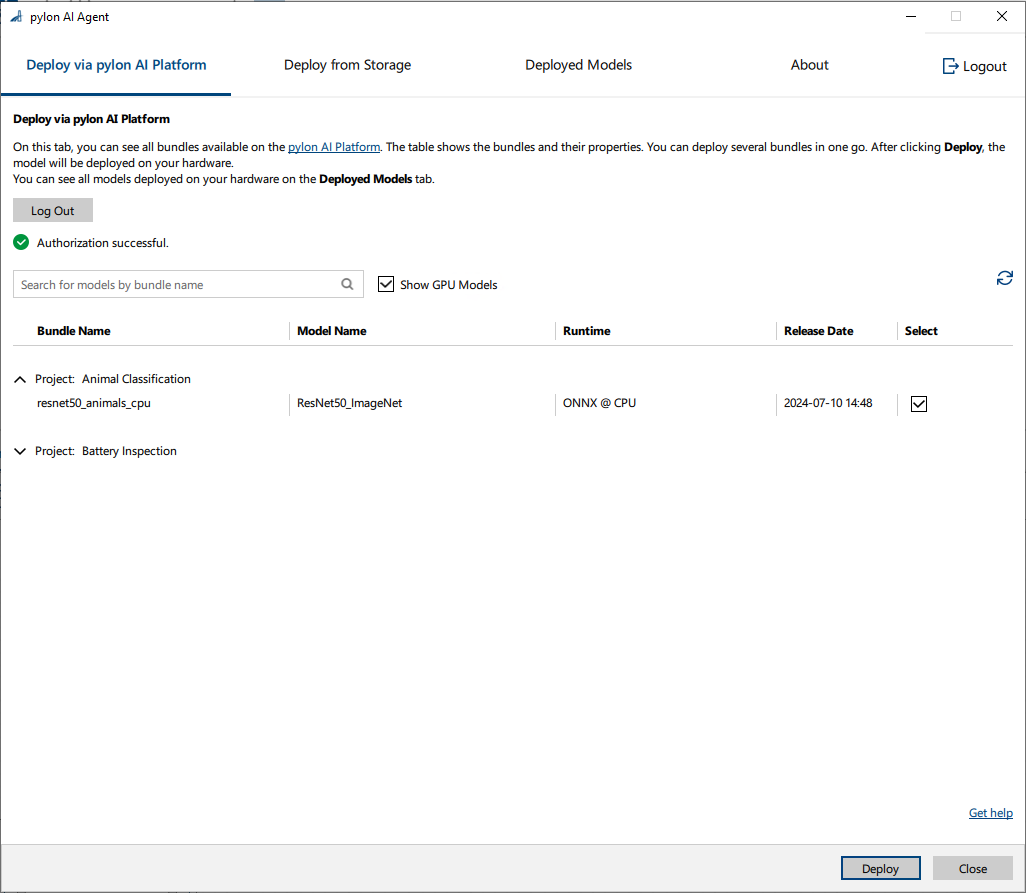Image resolution: width=1026 pixels, height=893 pixels.
Task: Click the 2024-07-10 14:48 release date
Action: click(x=828, y=403)
